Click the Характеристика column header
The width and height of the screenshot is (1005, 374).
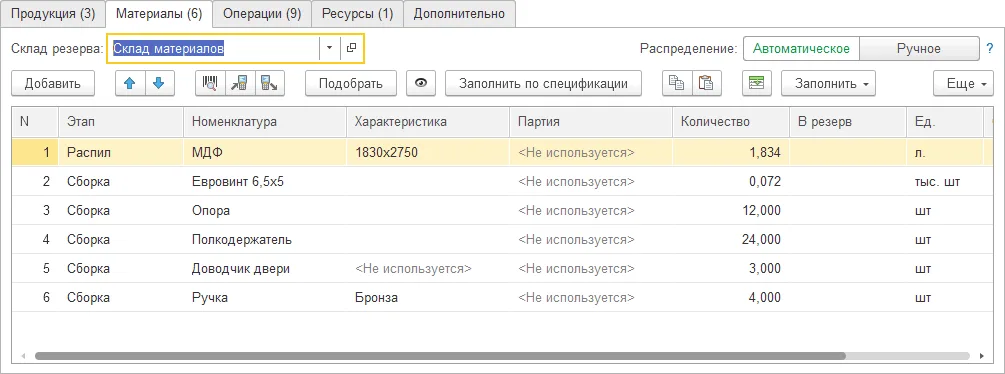point(428,122)
